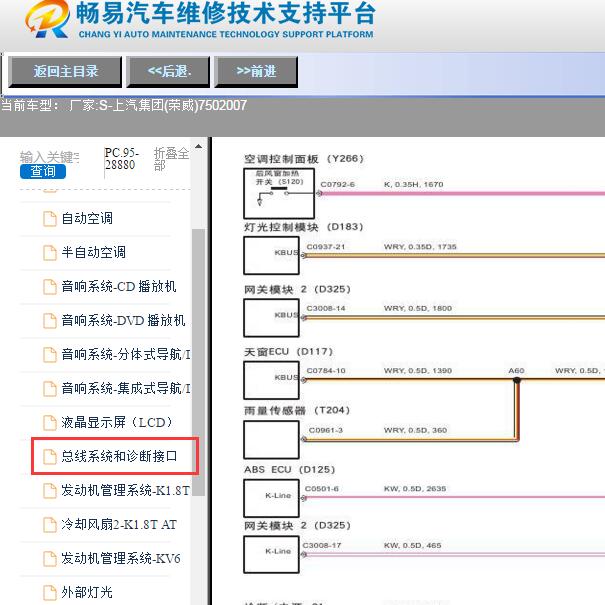The height and width of the screenshot is (605, 605).
Task: Click the 后风窗加热开关 (S120) switch box
Action: click(x=279, y=193)
